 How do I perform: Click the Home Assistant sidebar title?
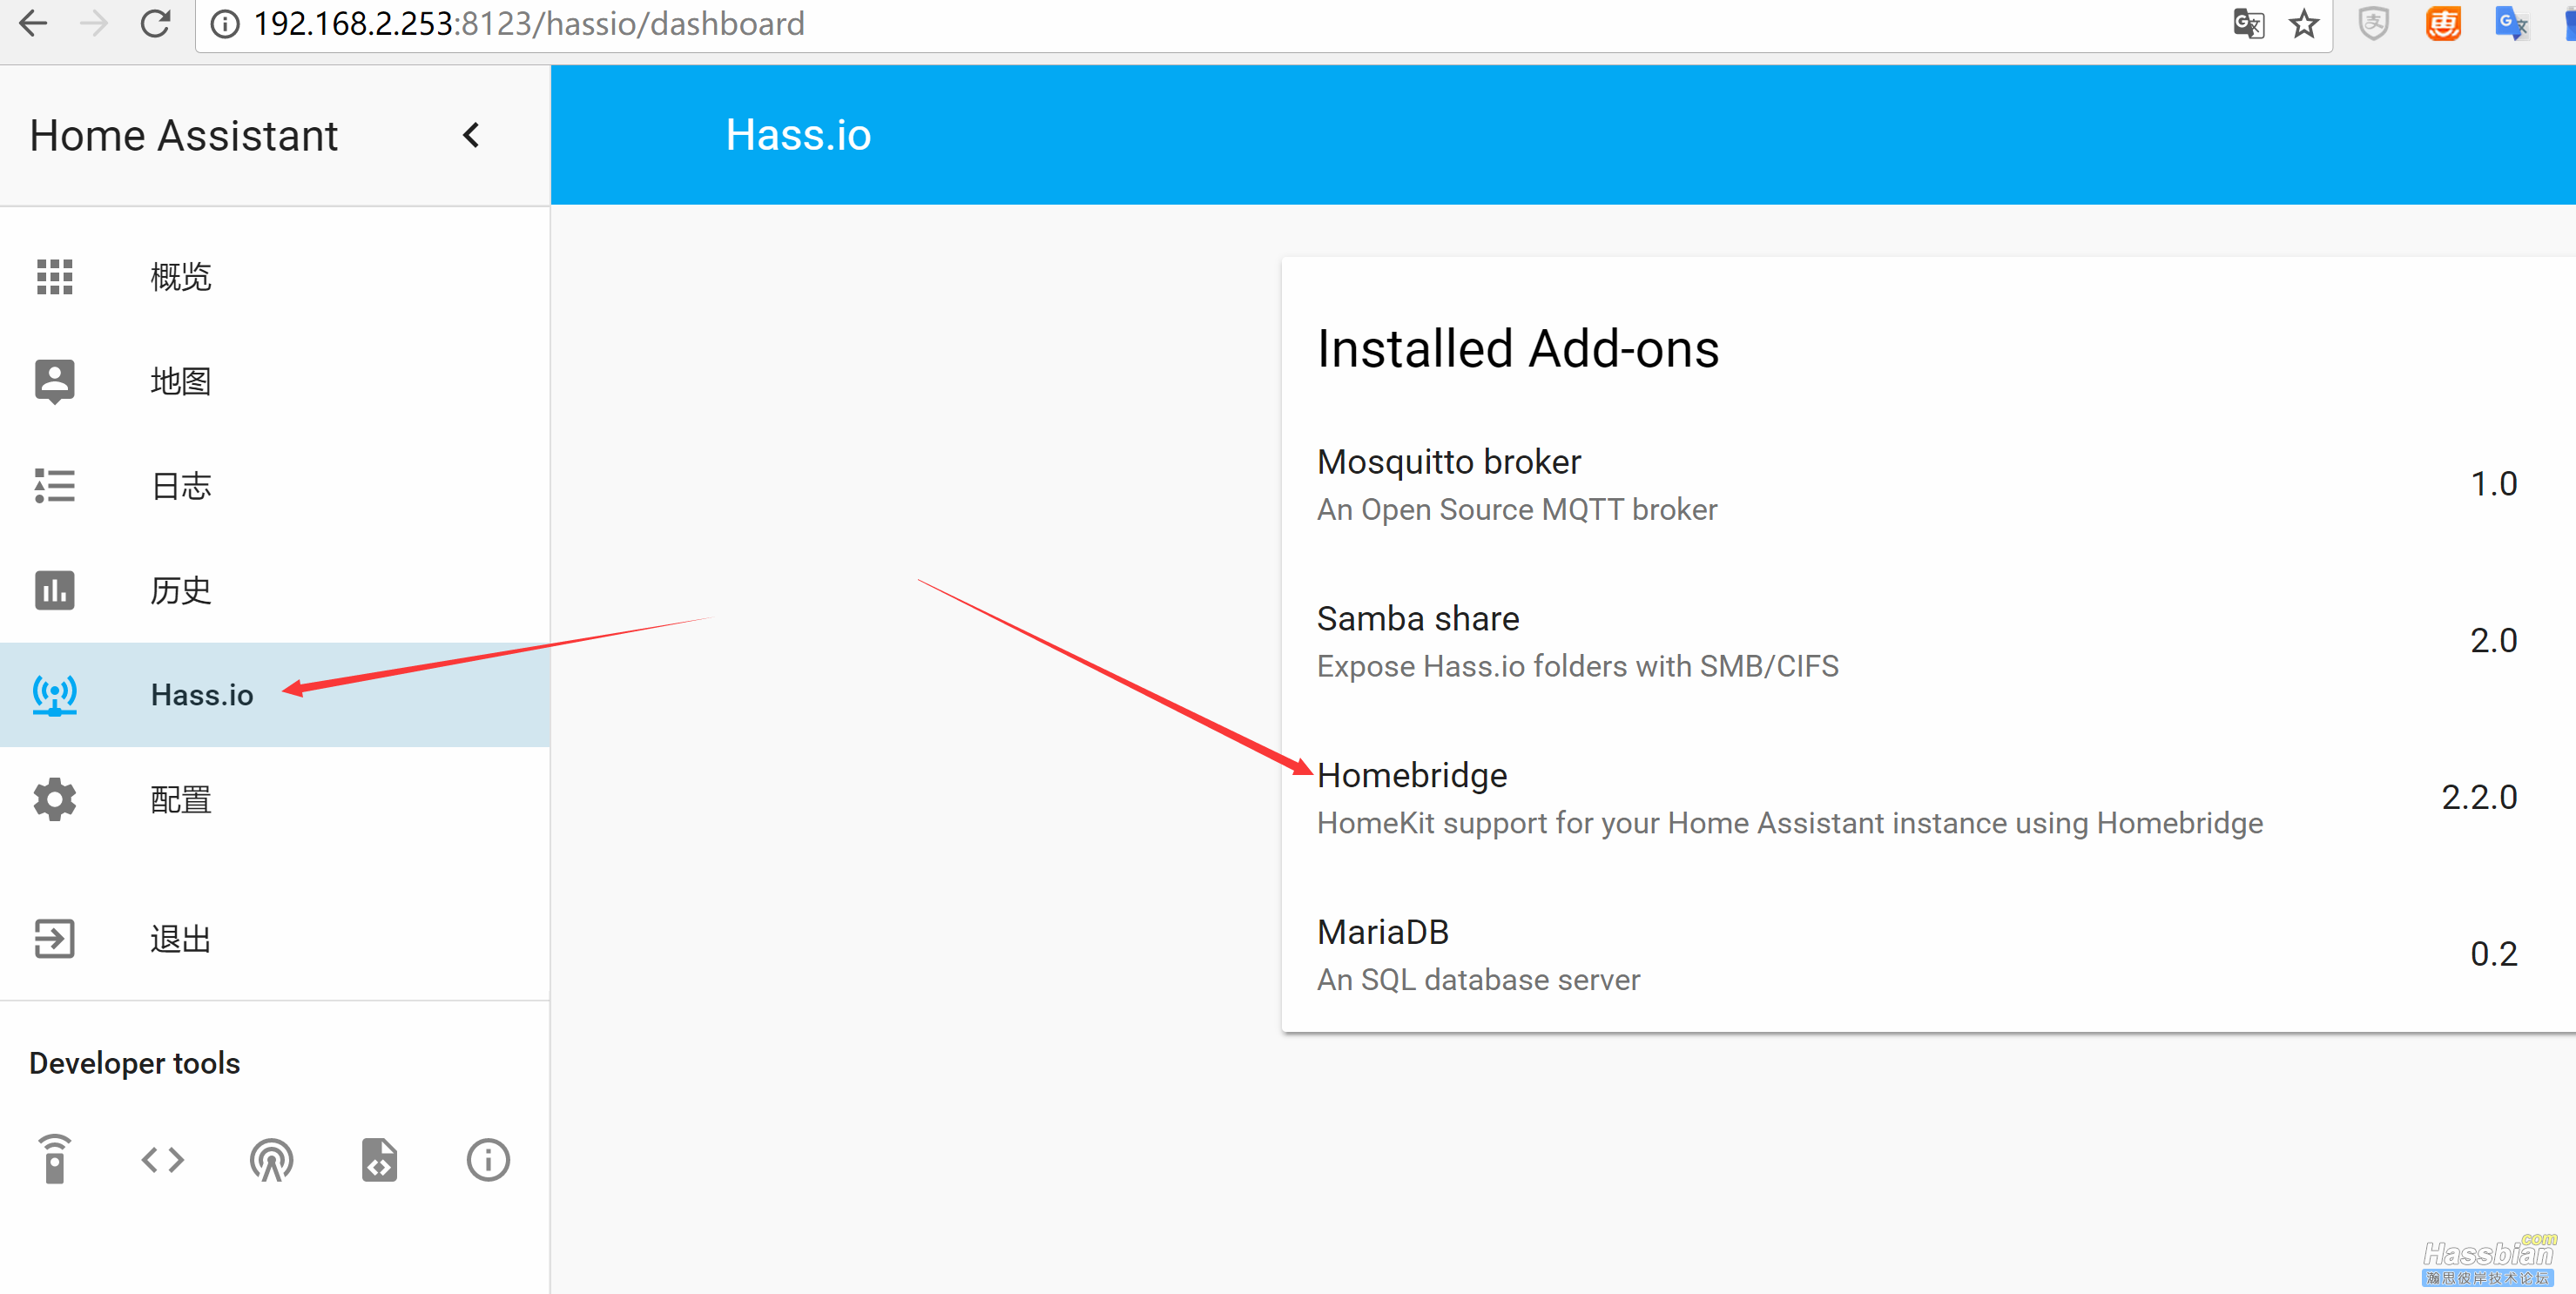(x=184, y=135)
